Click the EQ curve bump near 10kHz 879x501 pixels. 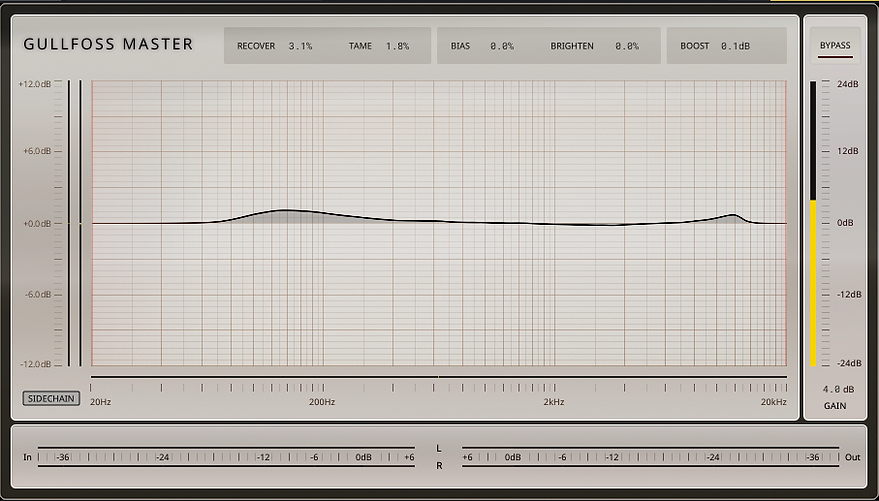pos(733,215)
